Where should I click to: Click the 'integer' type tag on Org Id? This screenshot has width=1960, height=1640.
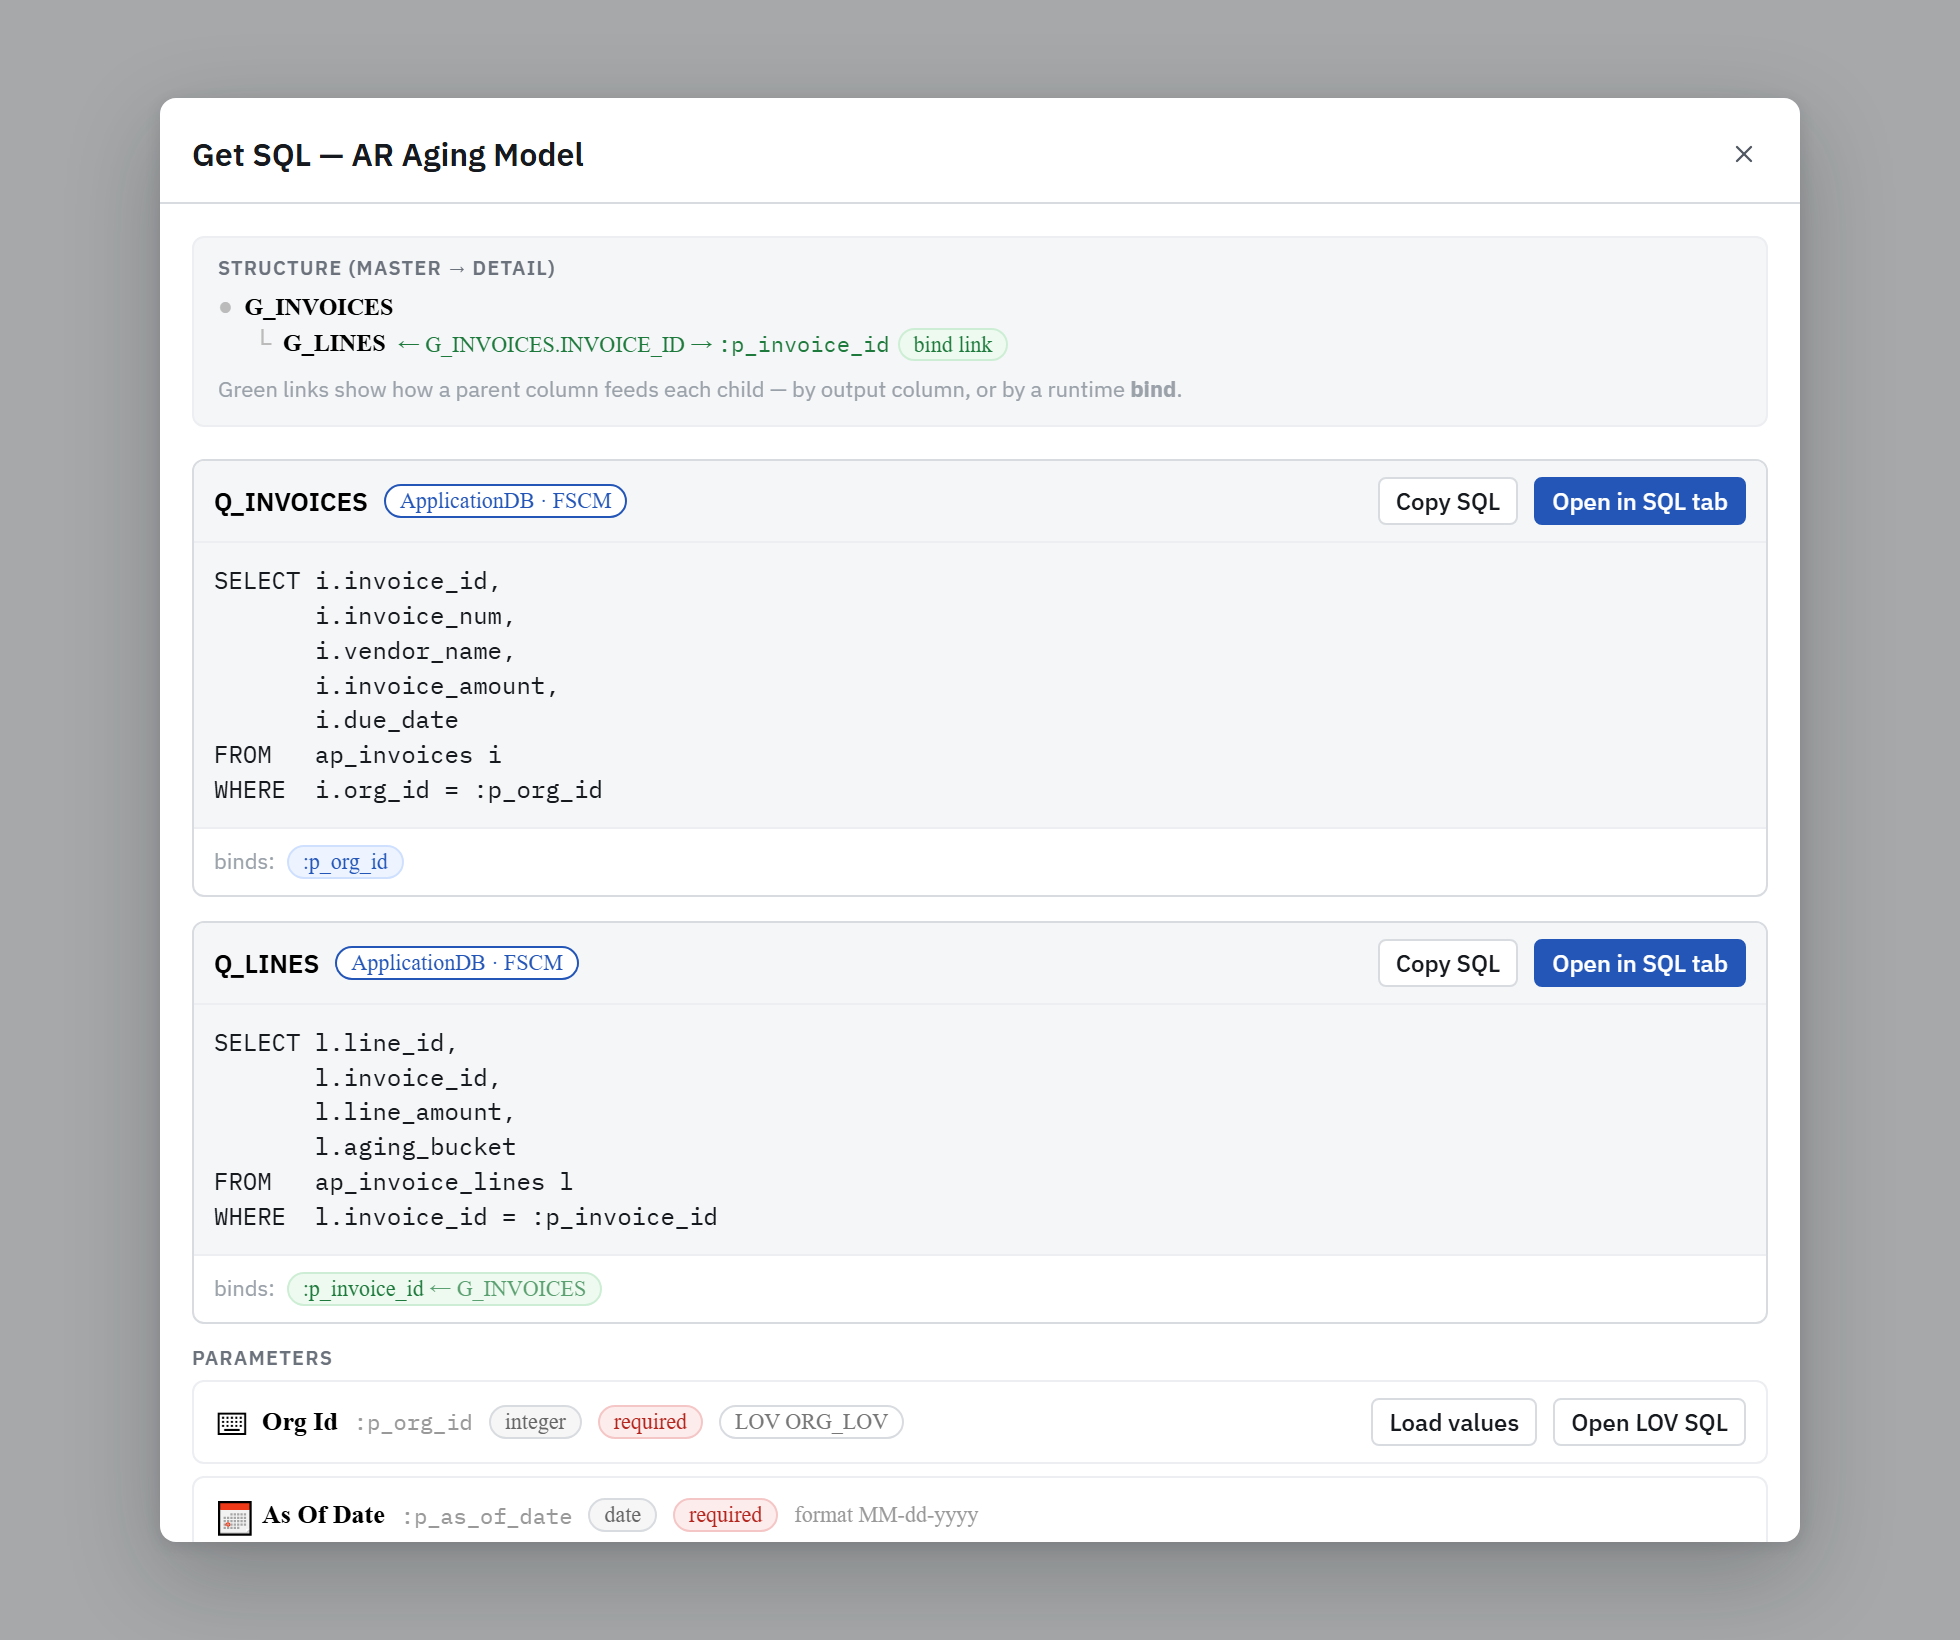(x=535, y=1422)
